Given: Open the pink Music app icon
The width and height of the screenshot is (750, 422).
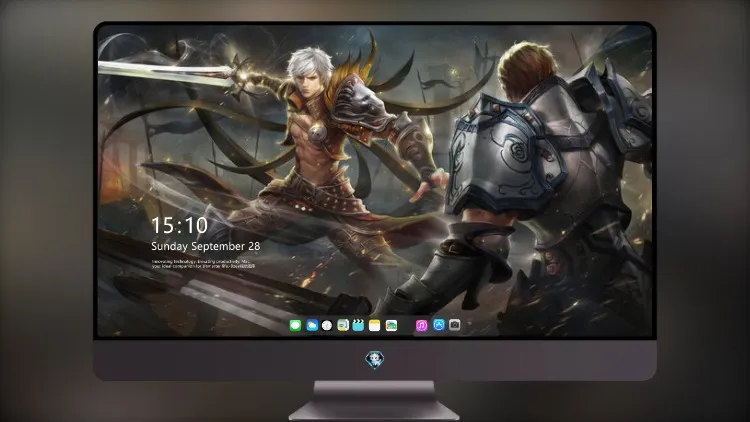Looking at the screenshot, I should point(421,326).
